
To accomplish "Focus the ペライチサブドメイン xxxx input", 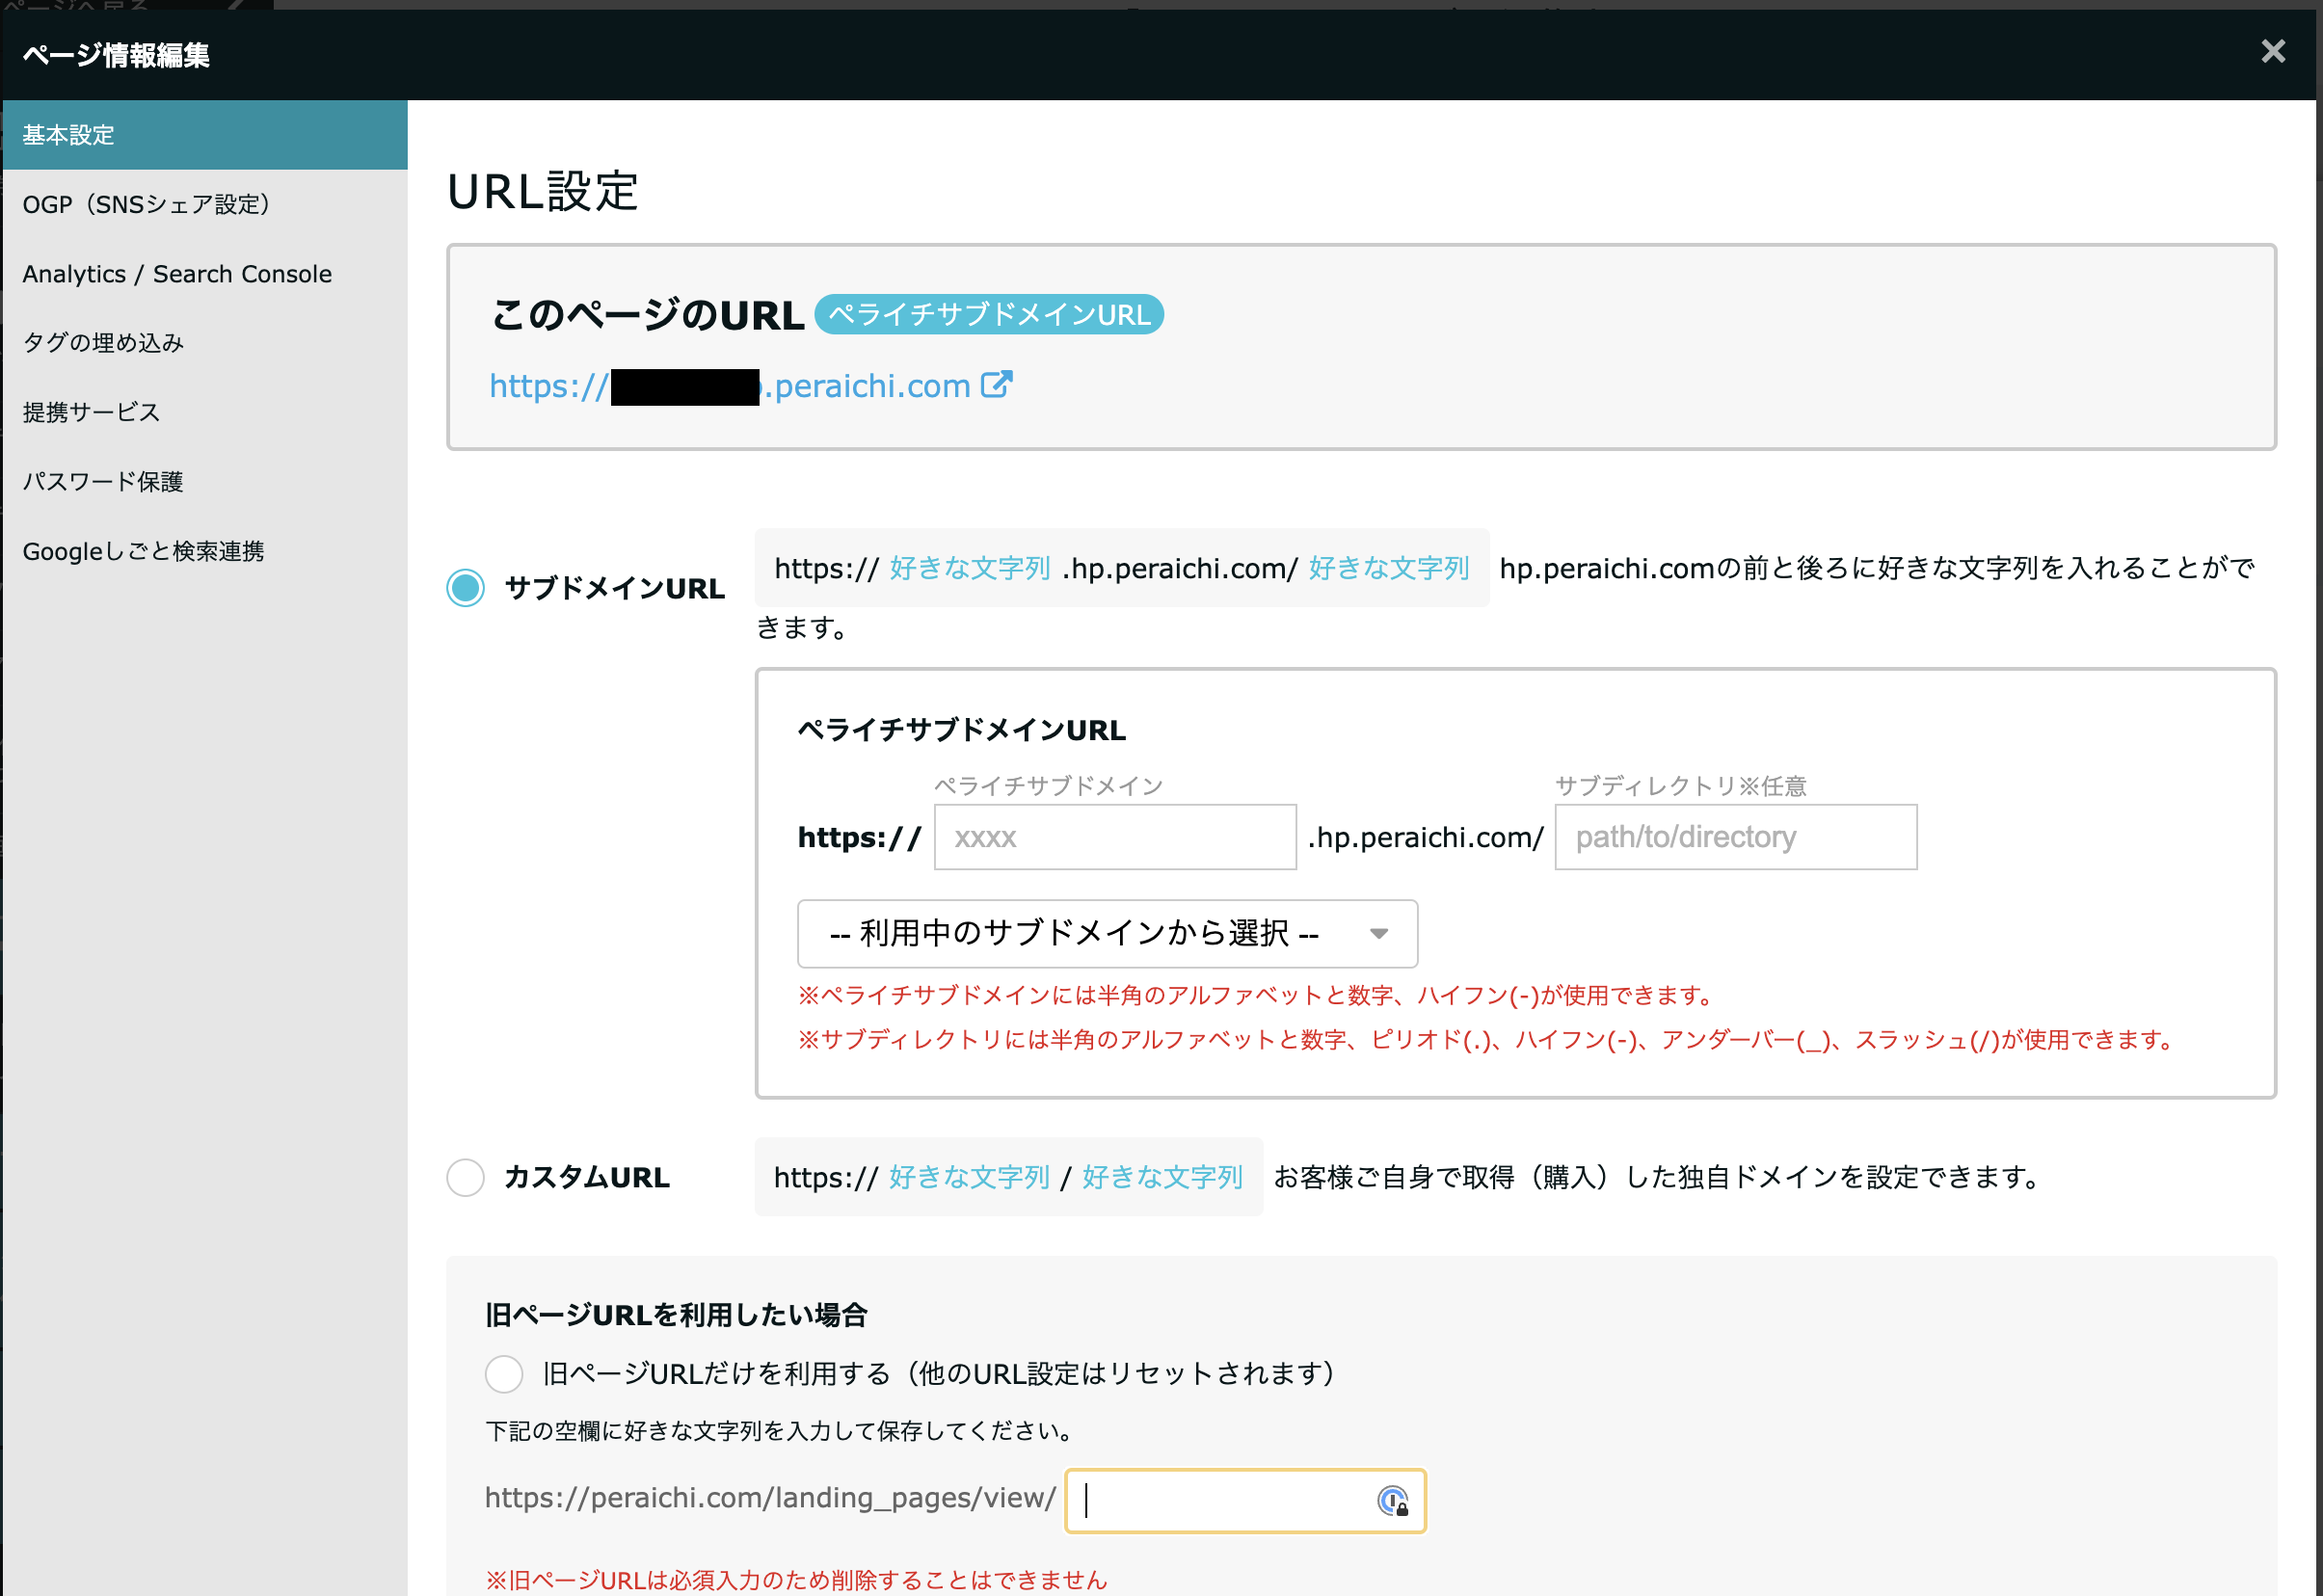I will tap(1115, 837).
